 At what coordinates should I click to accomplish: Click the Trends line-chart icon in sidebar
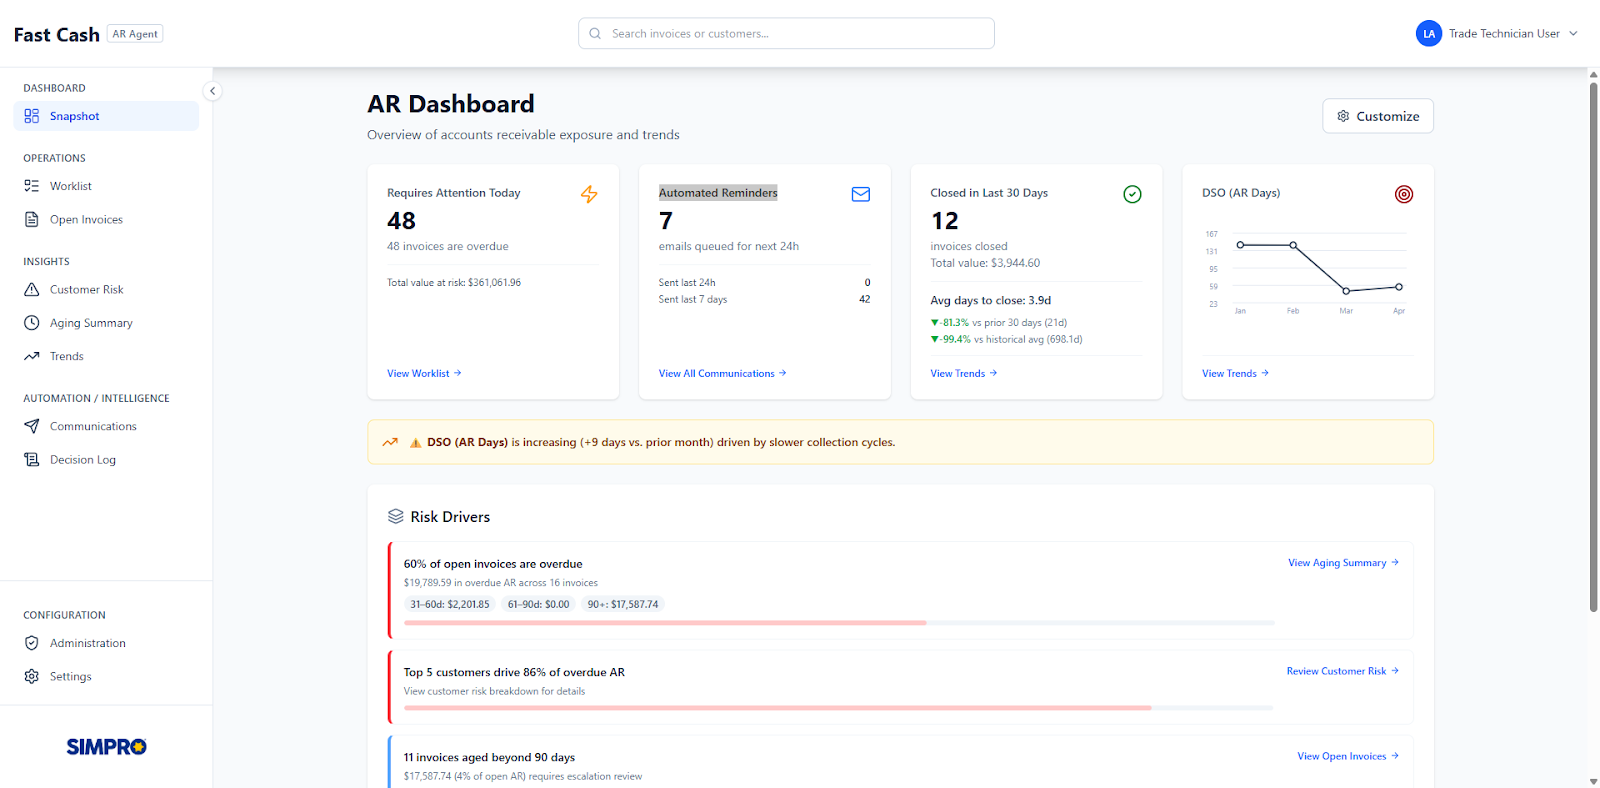coord(32,356)
